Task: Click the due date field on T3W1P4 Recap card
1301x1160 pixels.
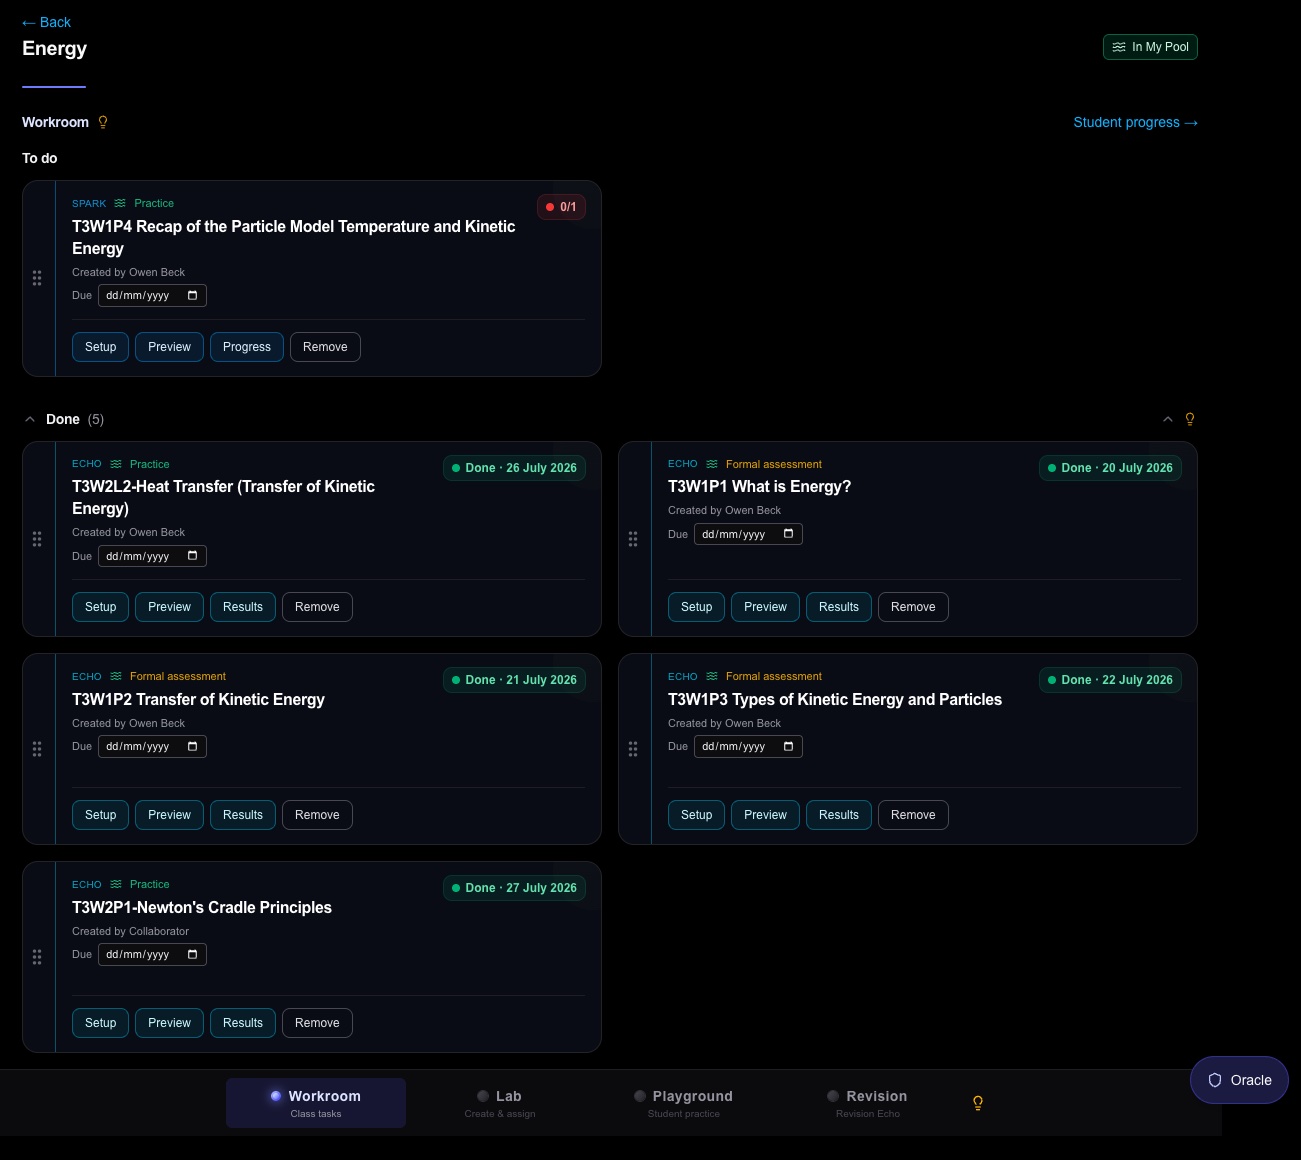Action: click(152, 296)
